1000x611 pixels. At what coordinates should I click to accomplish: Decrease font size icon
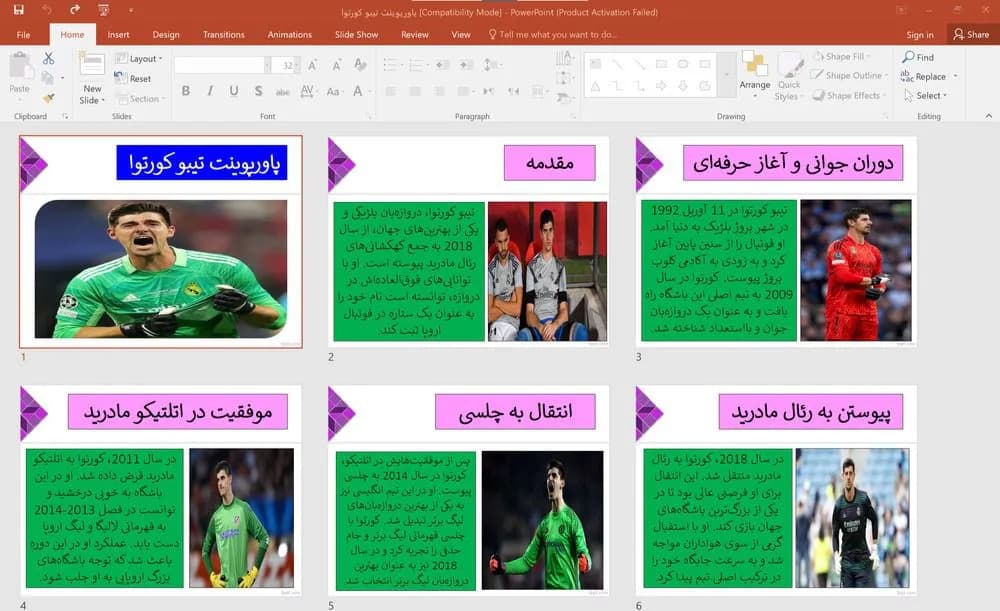(x=336, y=65)
